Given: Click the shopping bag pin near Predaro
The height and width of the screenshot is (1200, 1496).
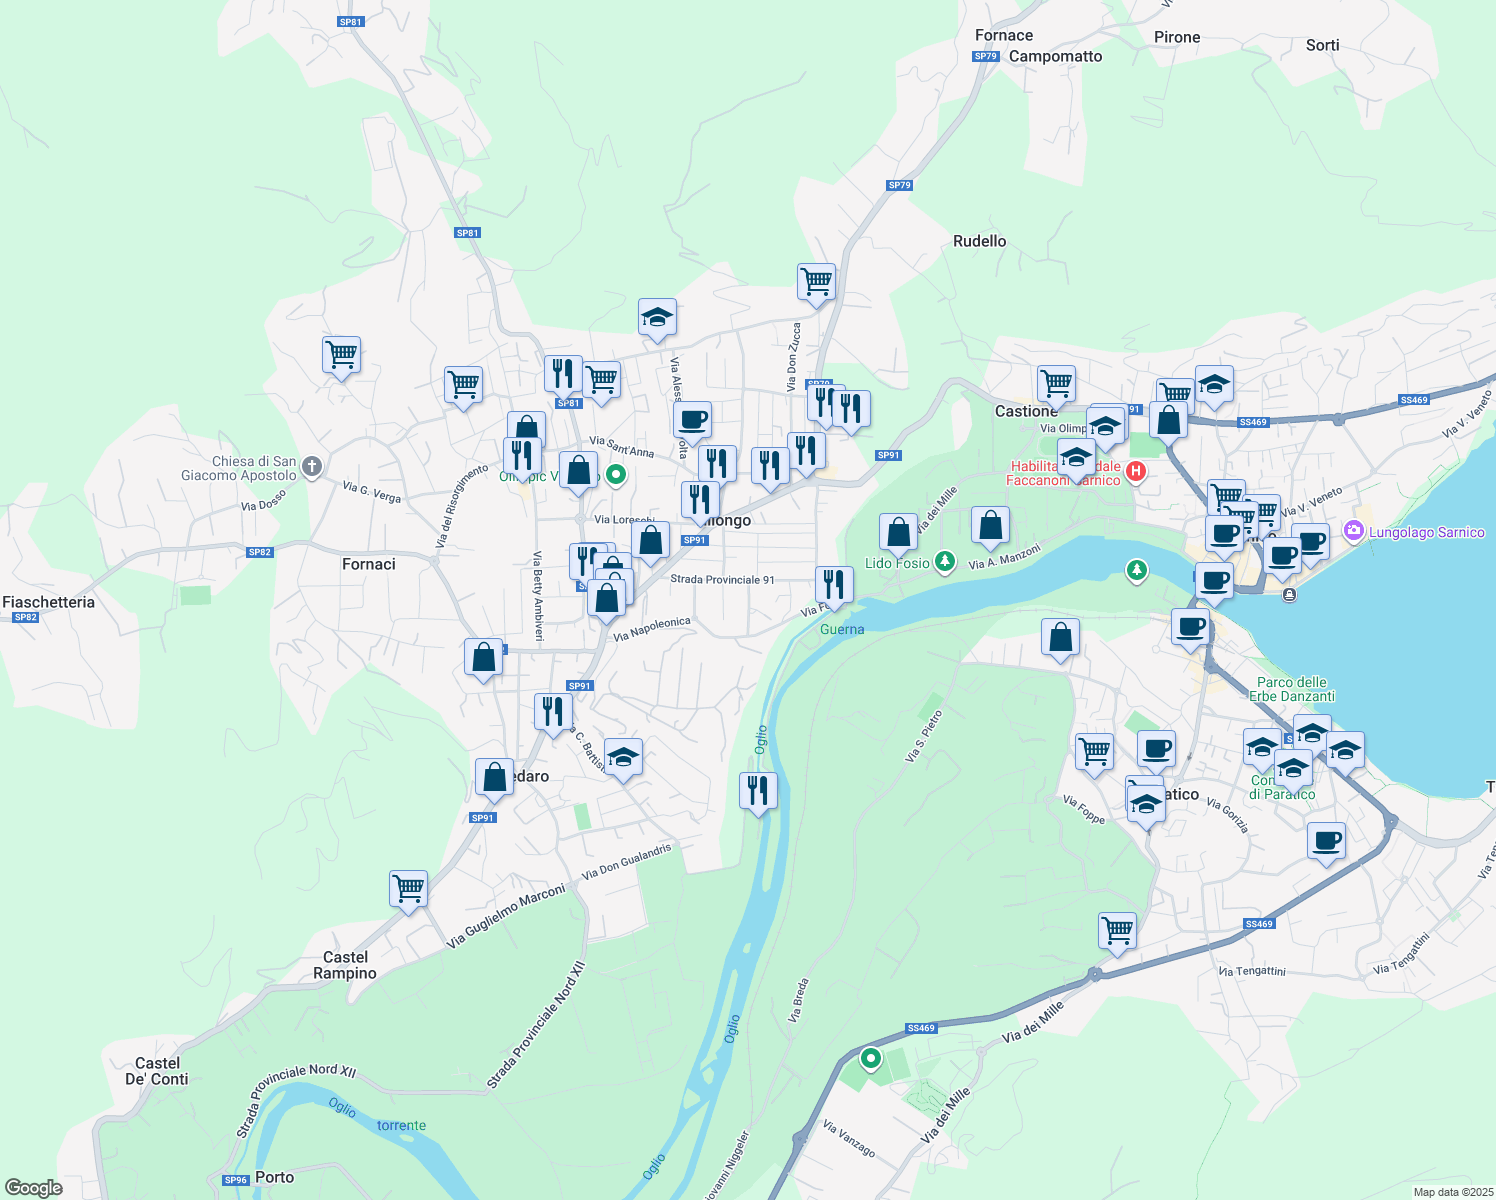Looking at the screenshot, I should click(494, 777).
